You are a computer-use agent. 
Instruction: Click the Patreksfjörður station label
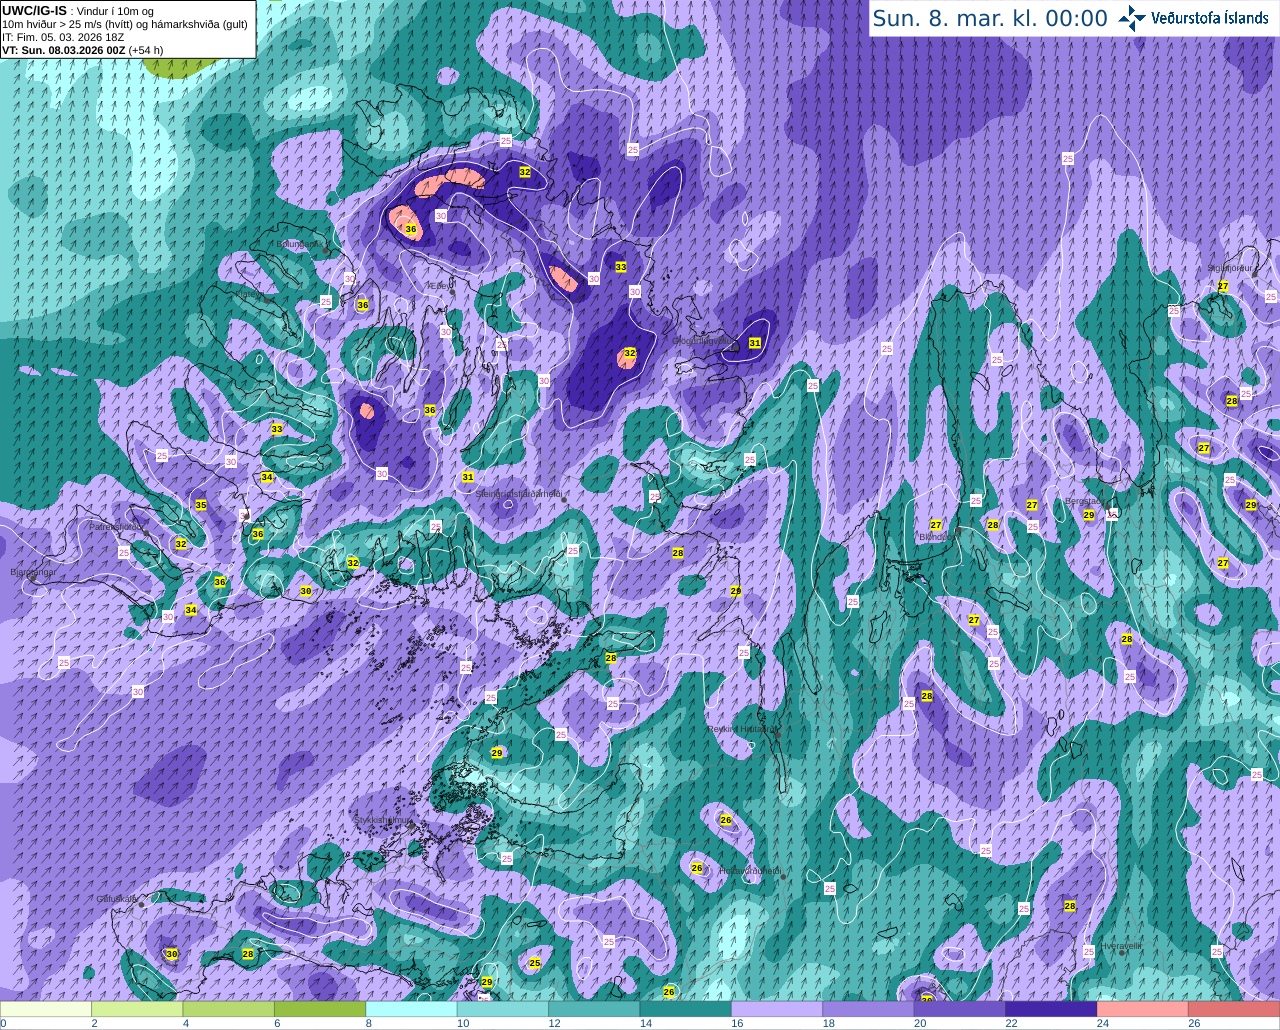point(117,526)
